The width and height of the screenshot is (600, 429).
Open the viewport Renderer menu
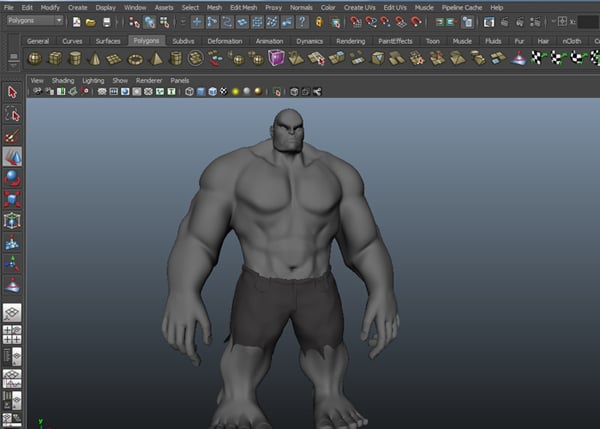coord(149,80)
